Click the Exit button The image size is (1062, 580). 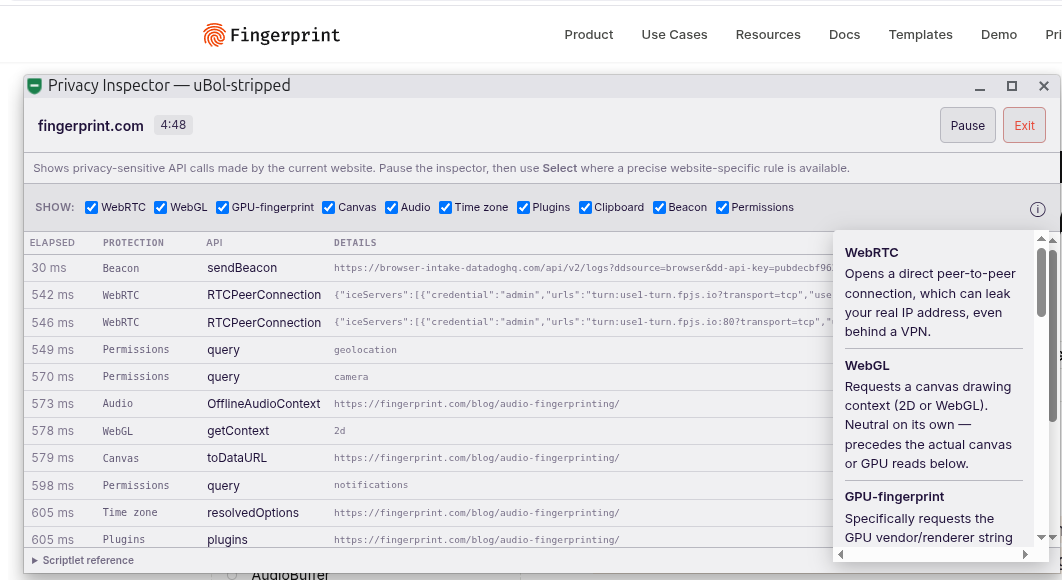click(x=1024, y=125)
